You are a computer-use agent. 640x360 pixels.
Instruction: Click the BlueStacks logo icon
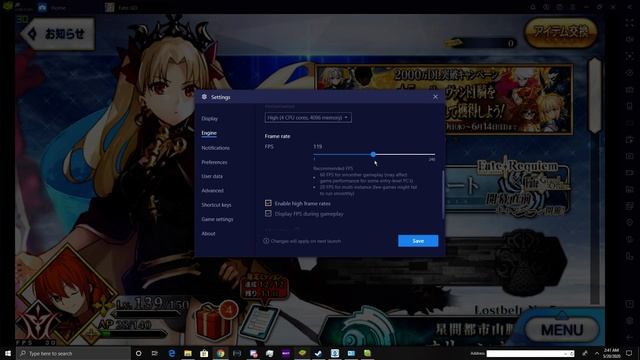pyautogui.click(x=7, y=7)
